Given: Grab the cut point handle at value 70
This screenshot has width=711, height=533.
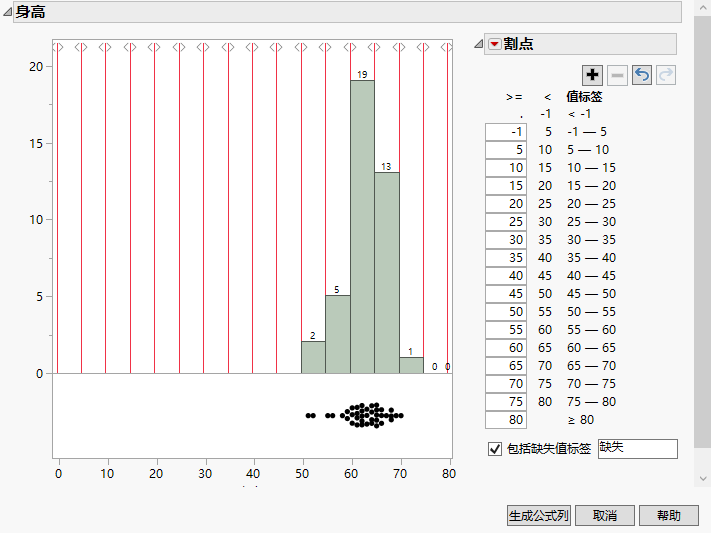Looking at the screenshot, I should (x=399, y=47).
